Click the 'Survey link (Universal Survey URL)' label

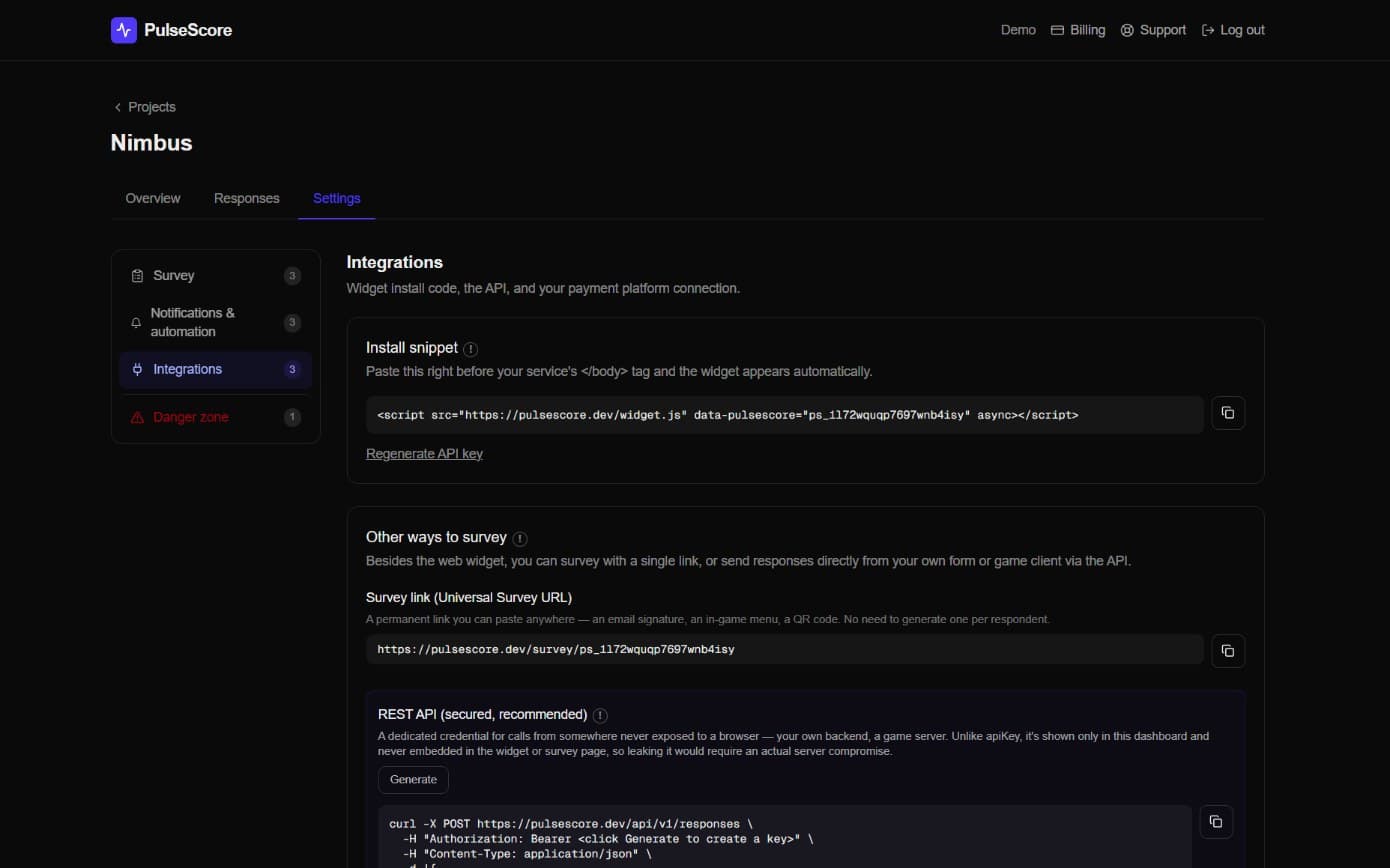coord(469,598)
